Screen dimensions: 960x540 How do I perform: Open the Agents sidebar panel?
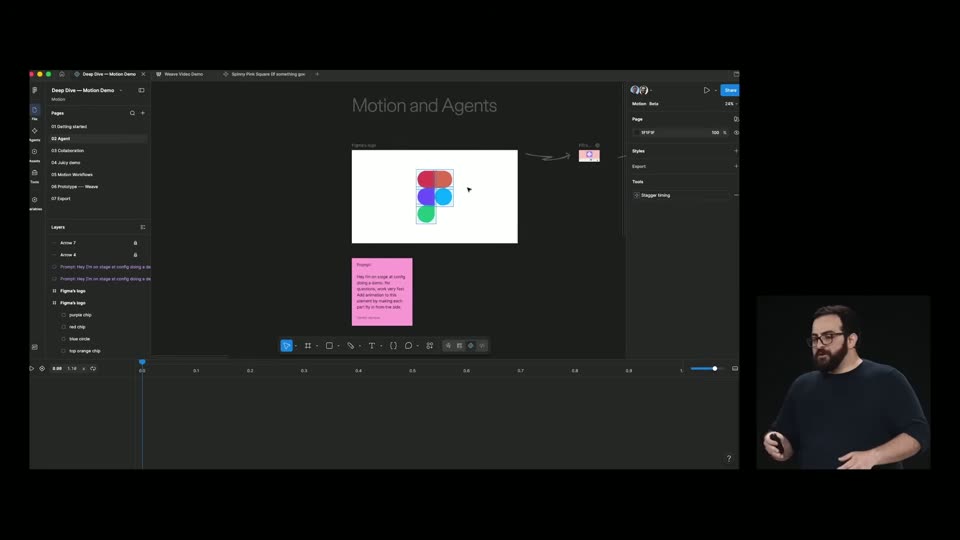click(x=34, y=133)
